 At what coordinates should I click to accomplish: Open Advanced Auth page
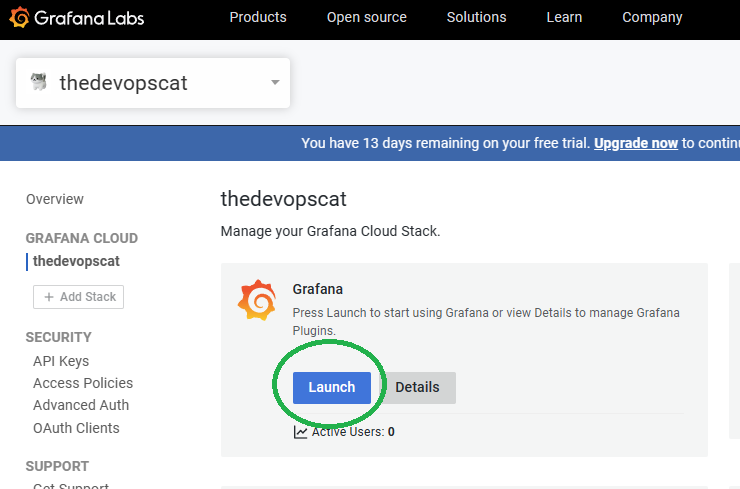[x=81, y=405]
